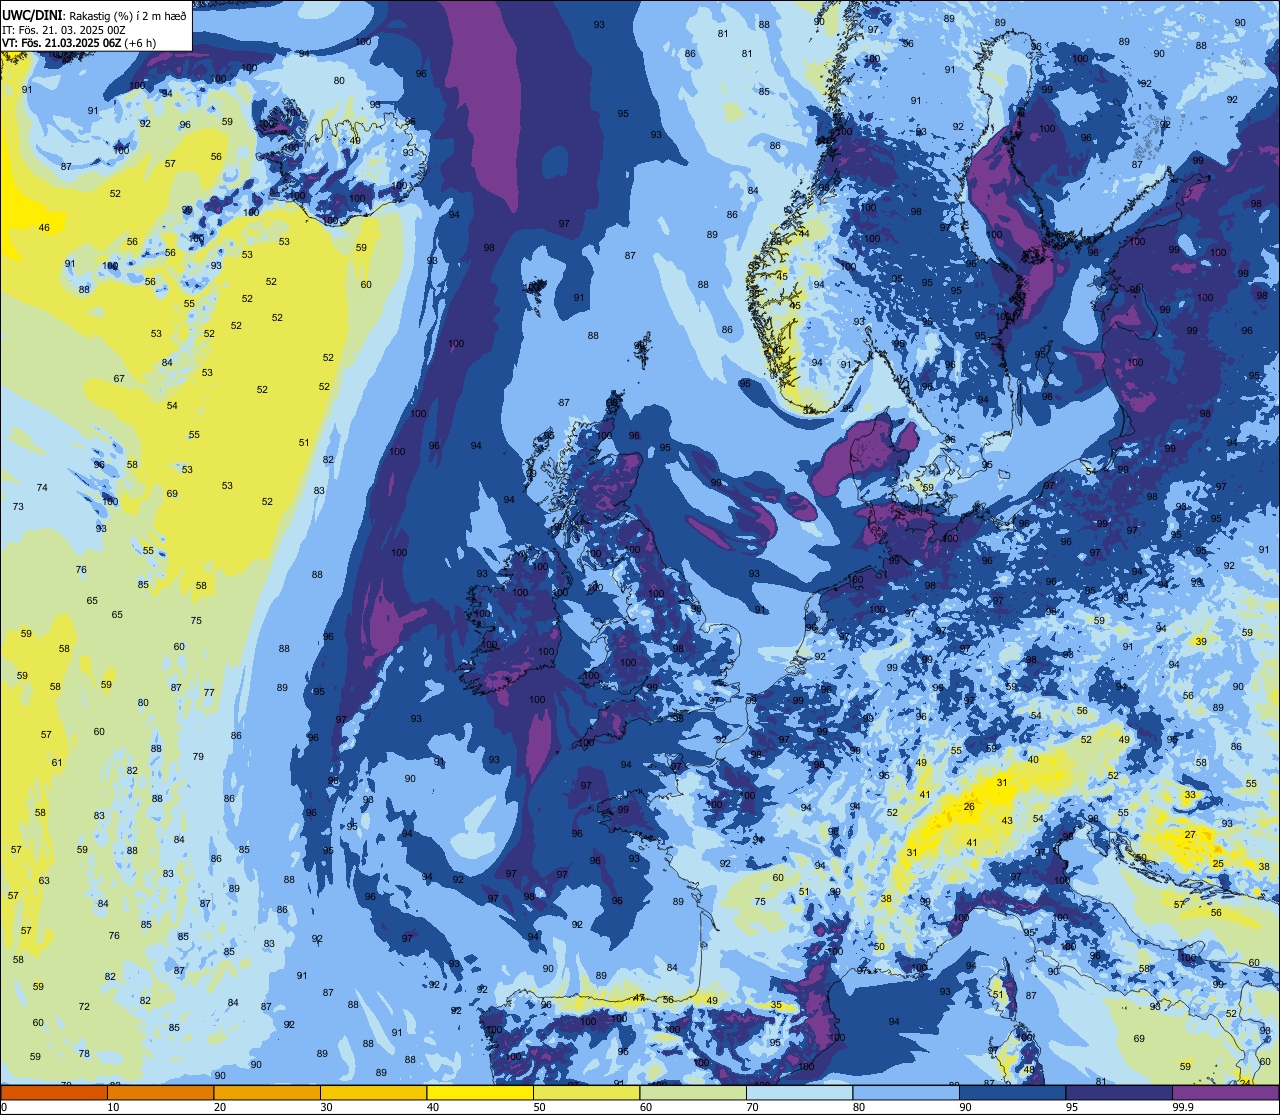Click valid time 'VT: Fös. 21.03.2025 06Z (+6 h)'

tap(79, 43)
